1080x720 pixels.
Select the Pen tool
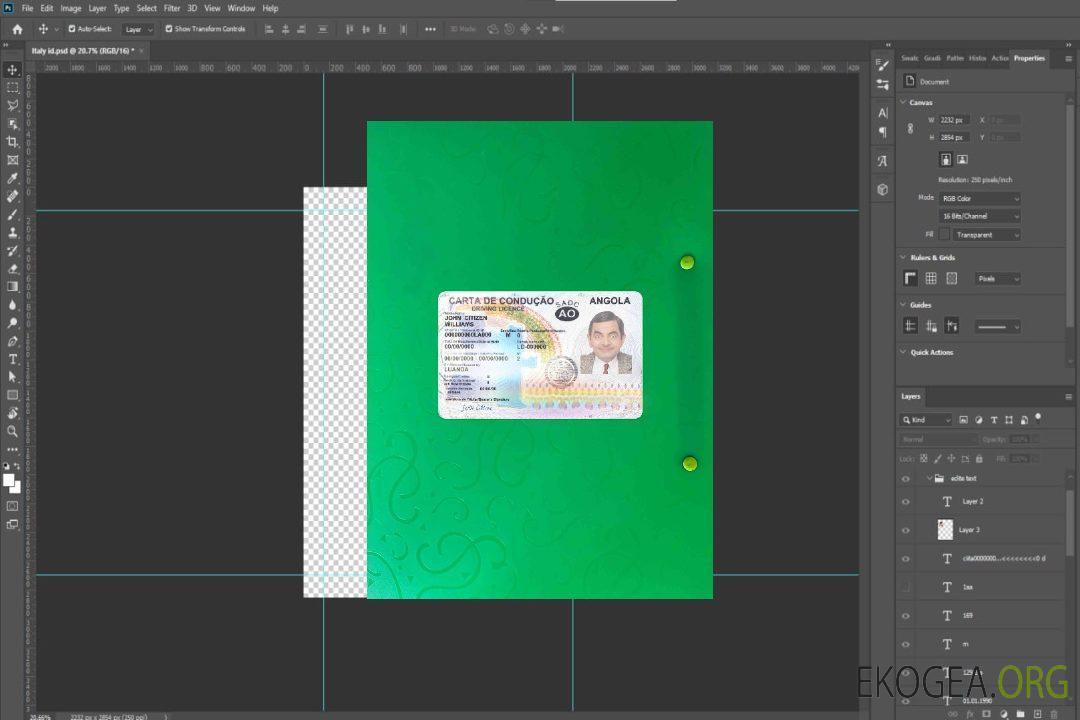pyautogui.click(x=12, y=341)
